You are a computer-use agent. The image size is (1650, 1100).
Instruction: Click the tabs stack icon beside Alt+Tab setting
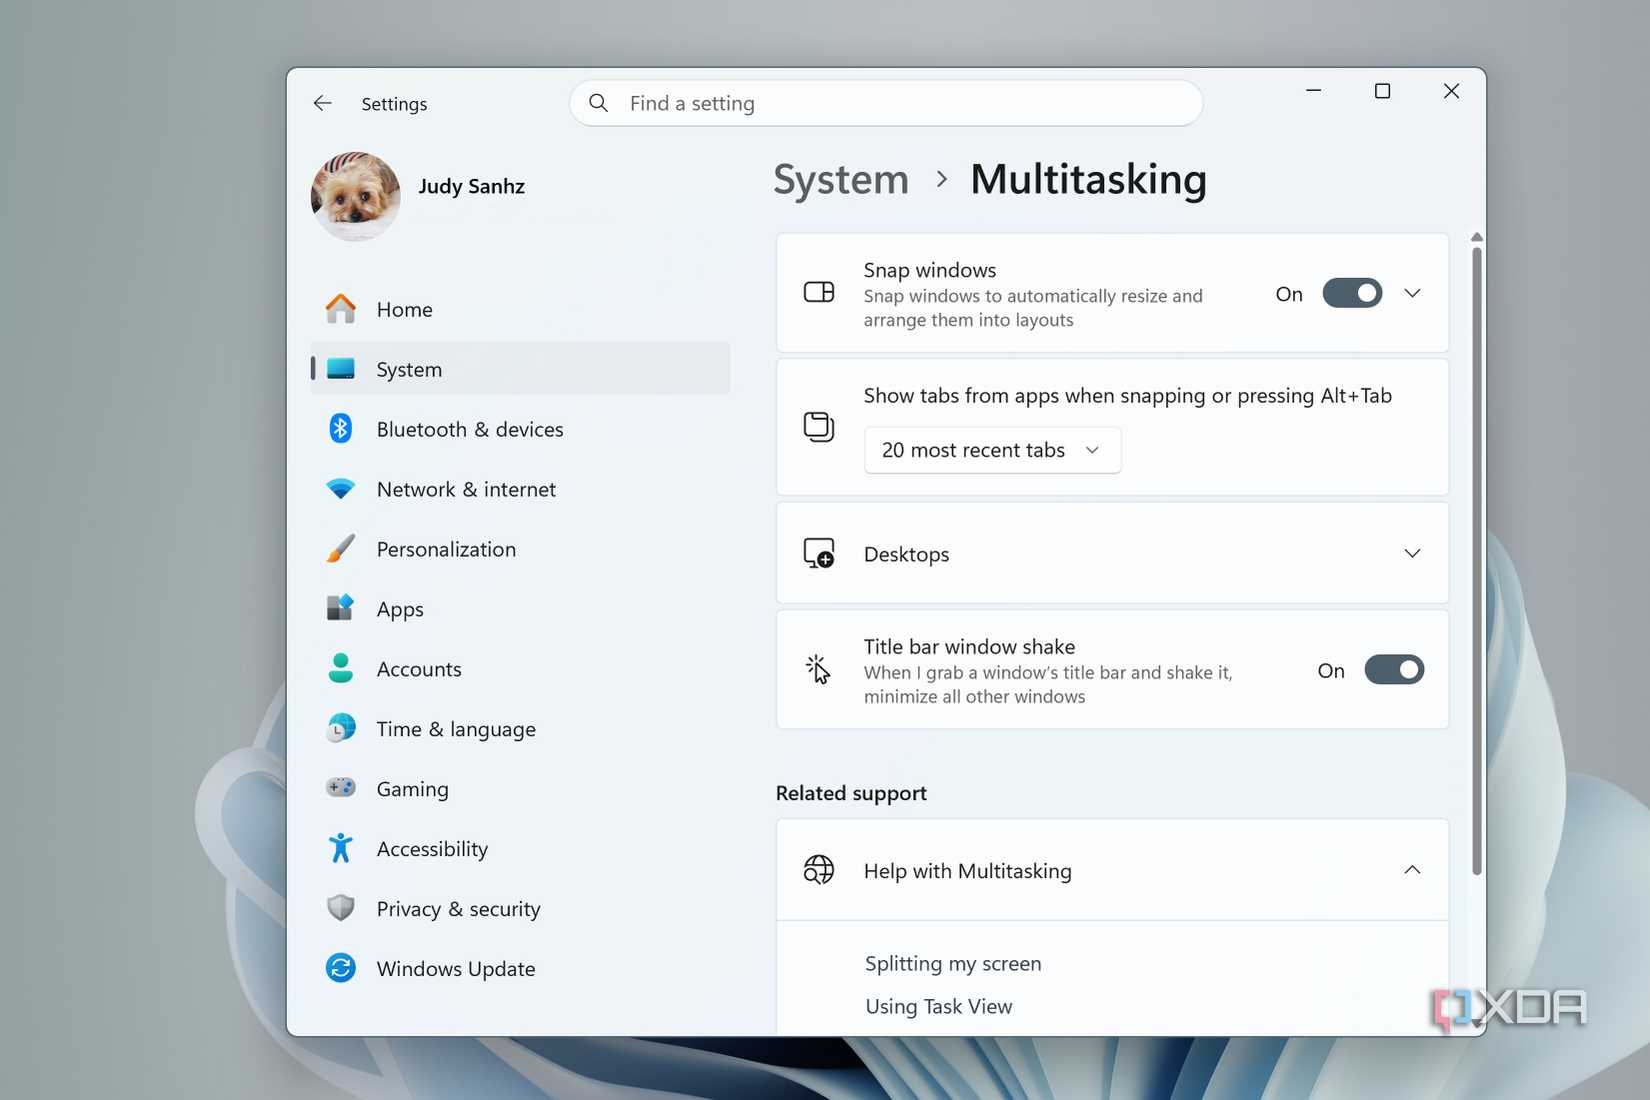click(x=819, y=427)
